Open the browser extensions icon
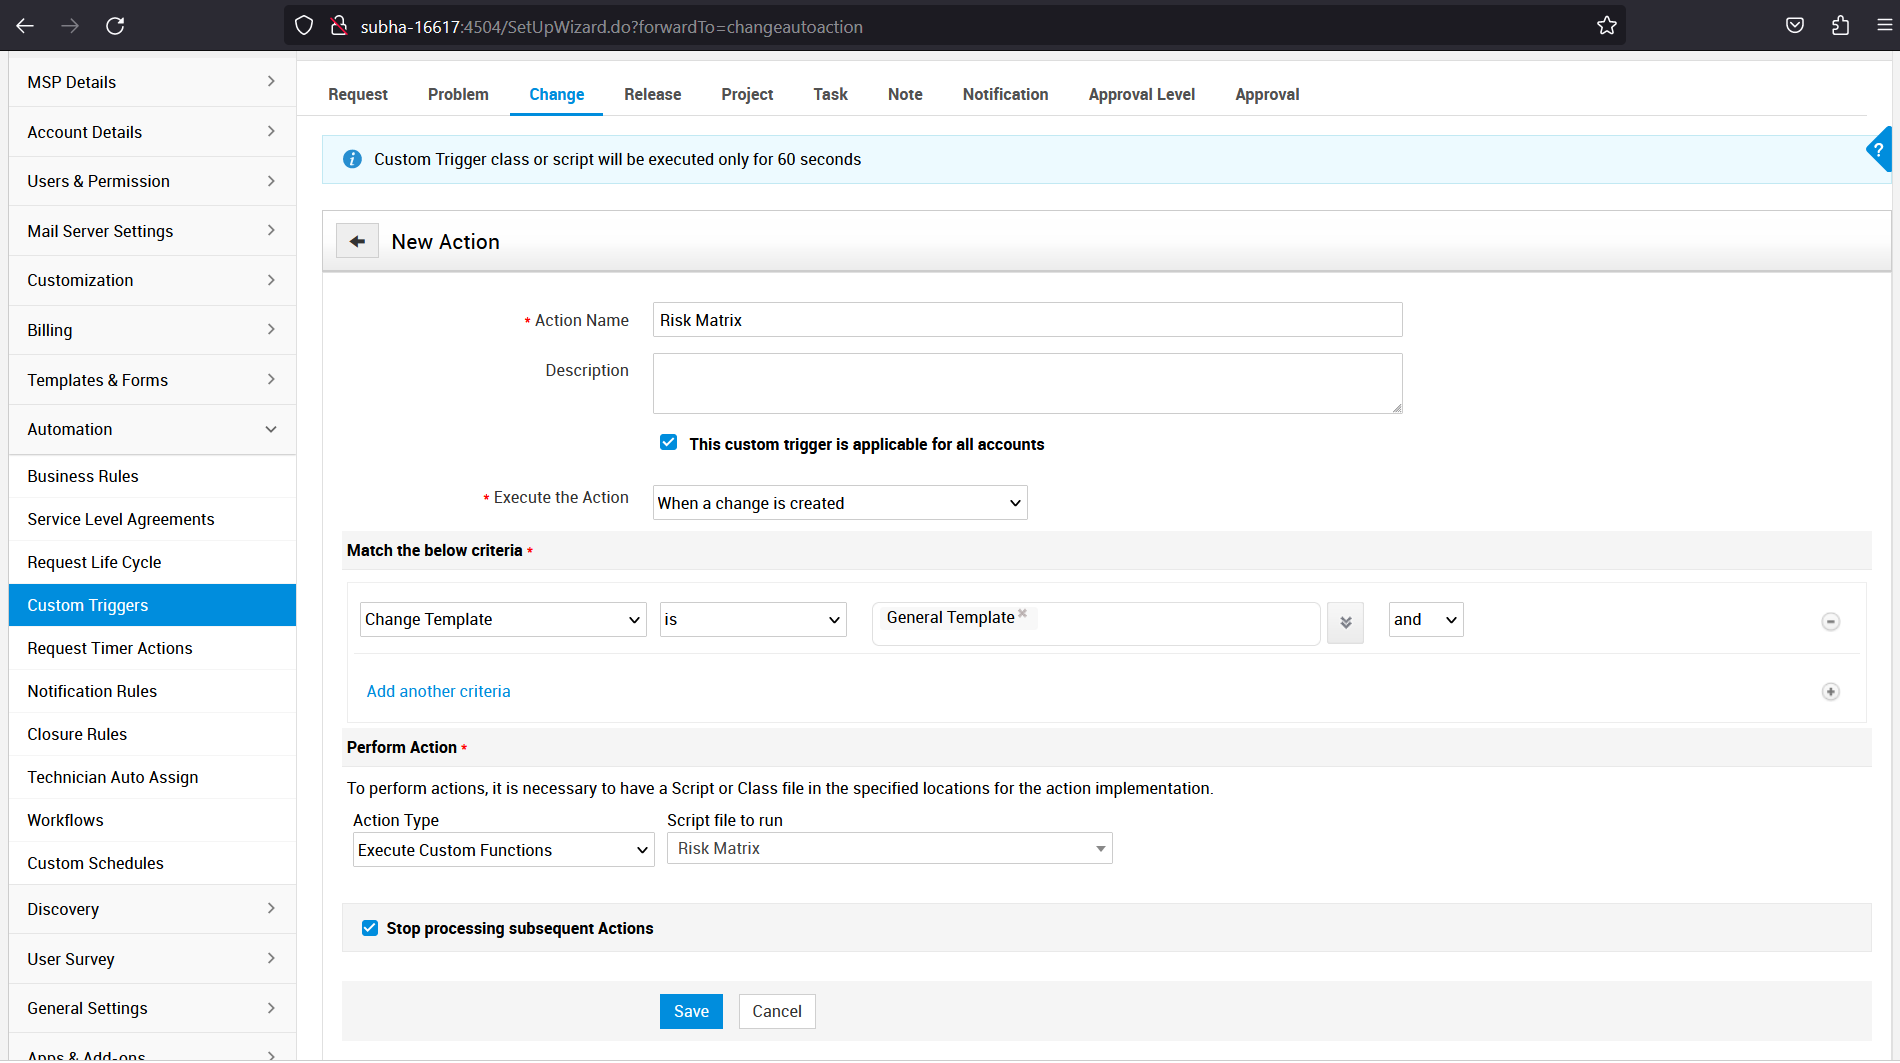This screenshot has width=1900, height=1063. (1840, 26)
